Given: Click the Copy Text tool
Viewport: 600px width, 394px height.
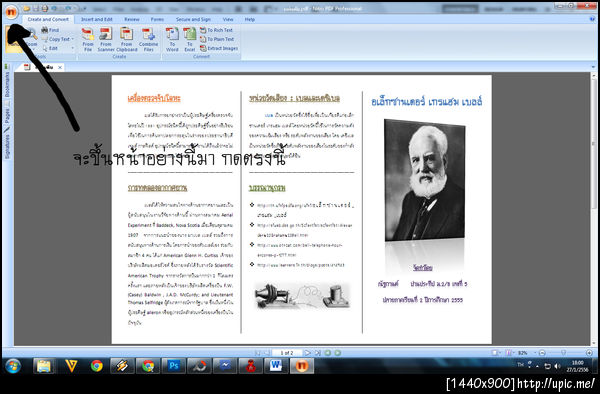Looking at the screenshot, I should coord(56,39).
